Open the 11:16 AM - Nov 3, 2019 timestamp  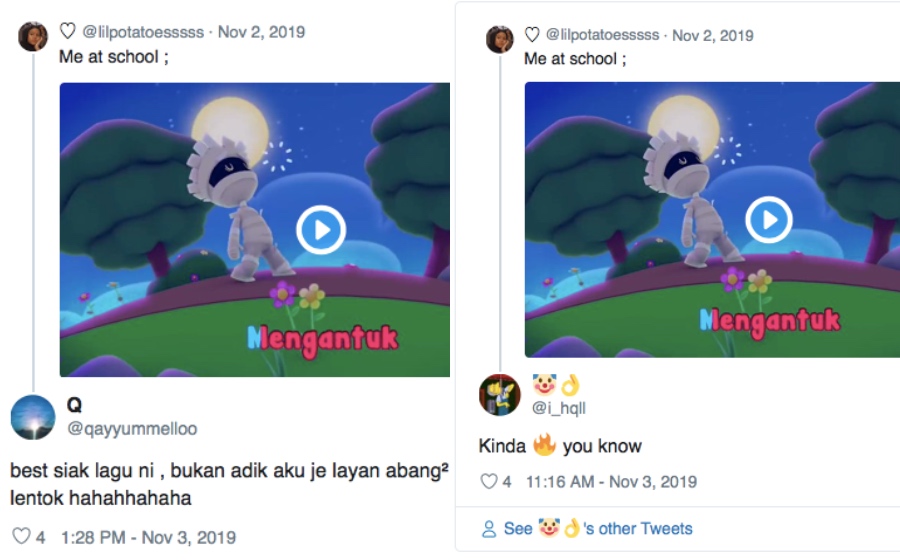pyautogui.click(x=611, y=481)
